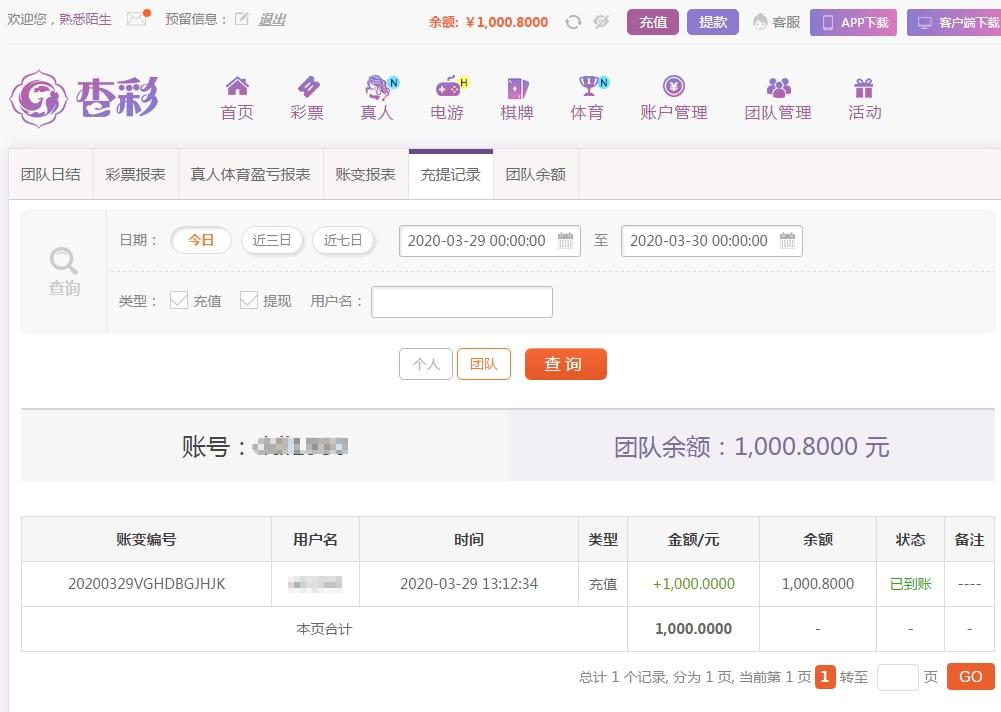Open the 彩票 lottery section

[x=307, y=98]
